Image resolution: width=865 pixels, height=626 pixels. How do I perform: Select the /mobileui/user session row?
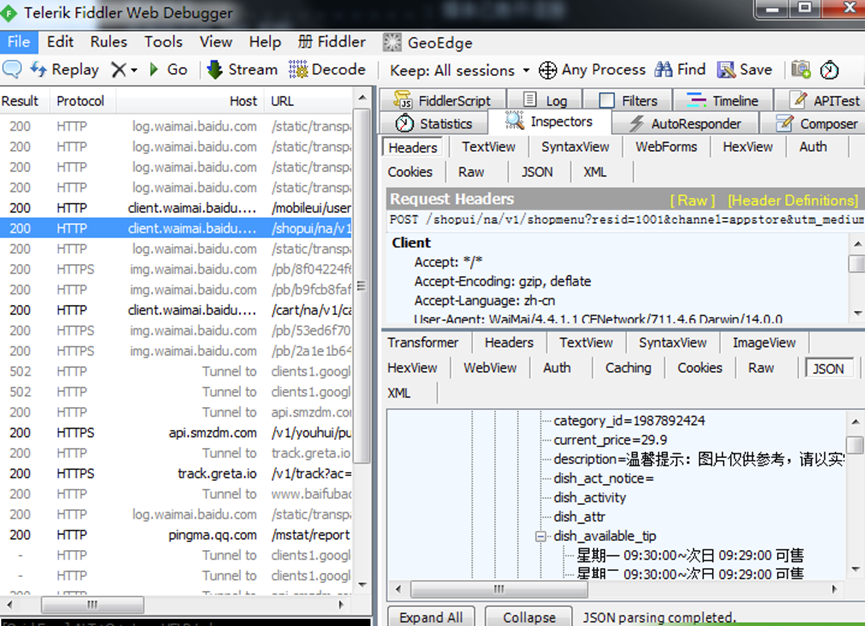pyautogui.click(x=175, y=208)
